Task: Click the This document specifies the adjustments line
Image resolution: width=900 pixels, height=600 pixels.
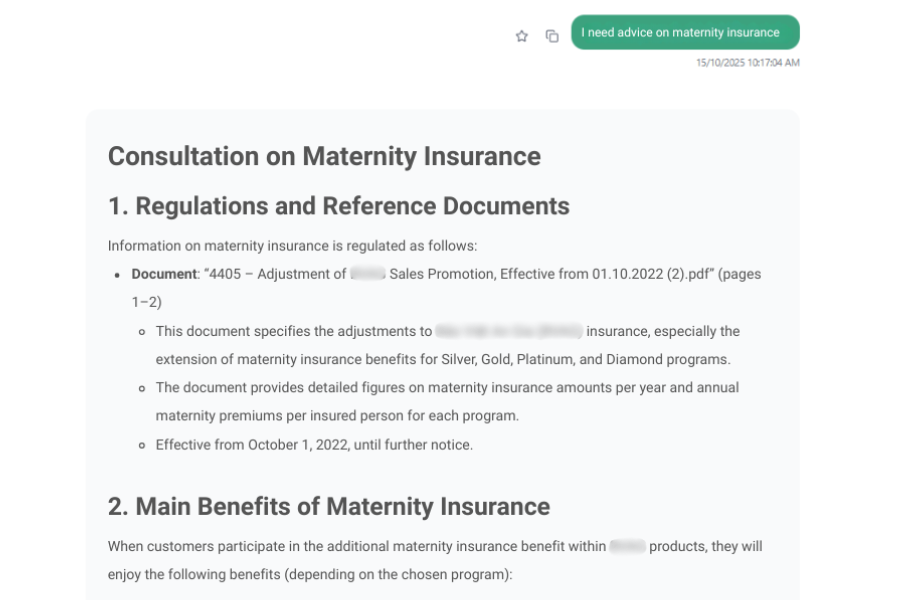Action: click(293, 331)
